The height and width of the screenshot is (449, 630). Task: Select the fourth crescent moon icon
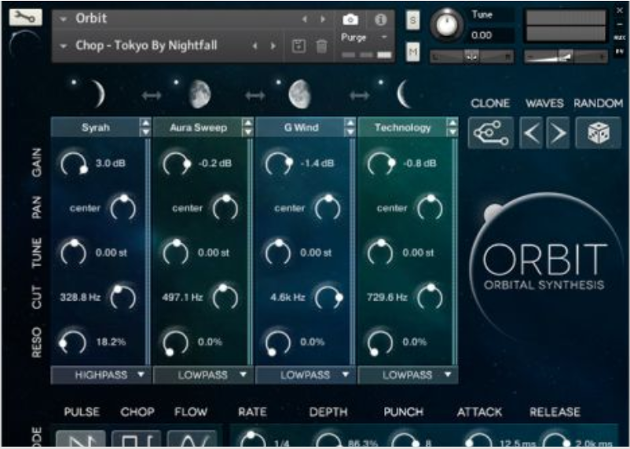pyautogui.click(x=403, y=94)
